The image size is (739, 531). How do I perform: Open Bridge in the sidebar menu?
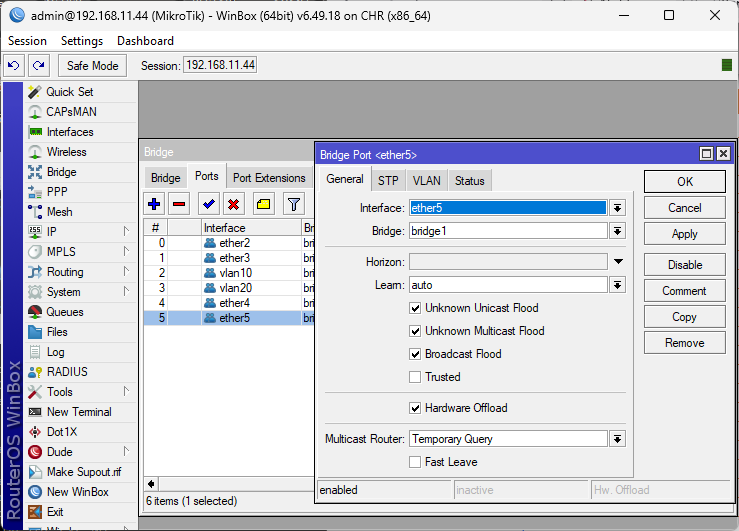click(x=61, y=172)
